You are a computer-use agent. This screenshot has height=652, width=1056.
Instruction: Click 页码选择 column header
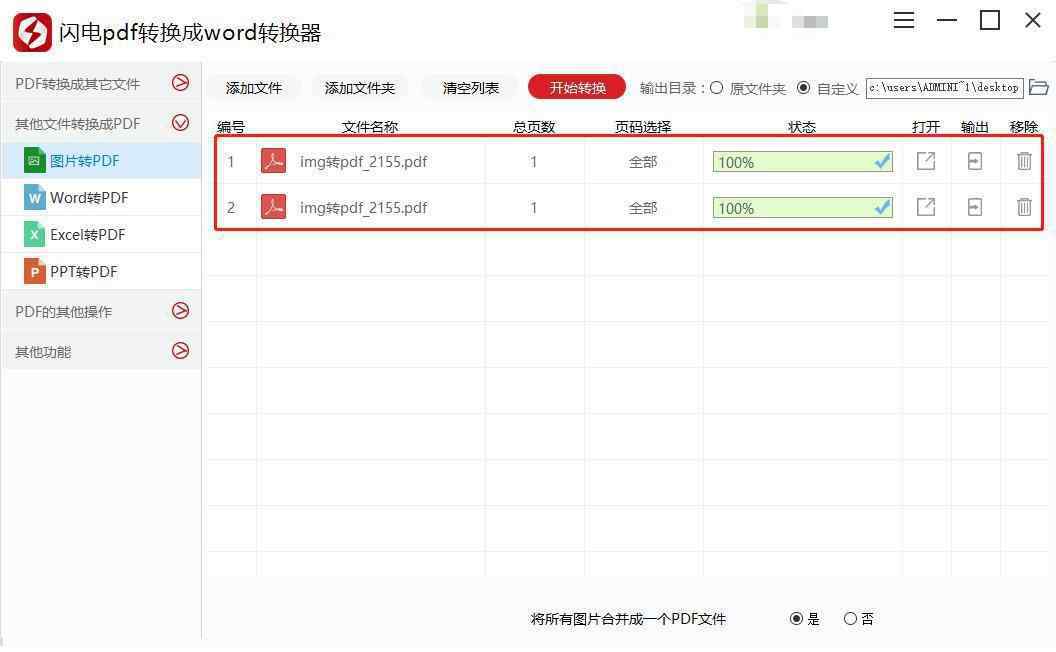click(642, 127)
